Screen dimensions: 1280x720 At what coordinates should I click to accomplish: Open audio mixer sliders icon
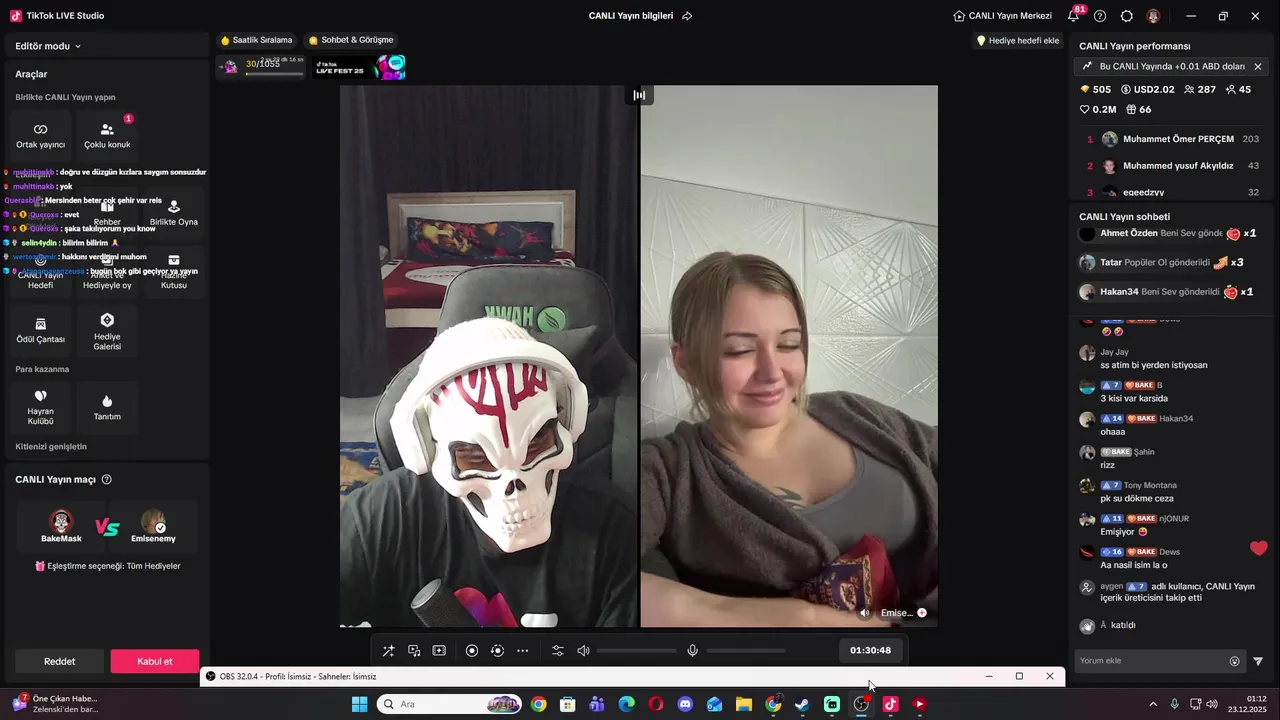(x=558, y=651)
